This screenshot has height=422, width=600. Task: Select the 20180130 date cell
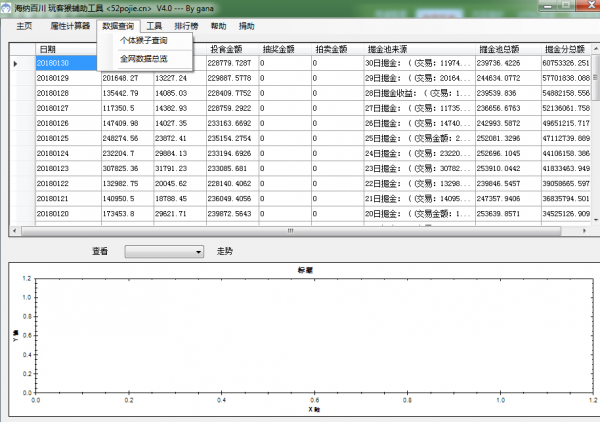click(65, 63)
